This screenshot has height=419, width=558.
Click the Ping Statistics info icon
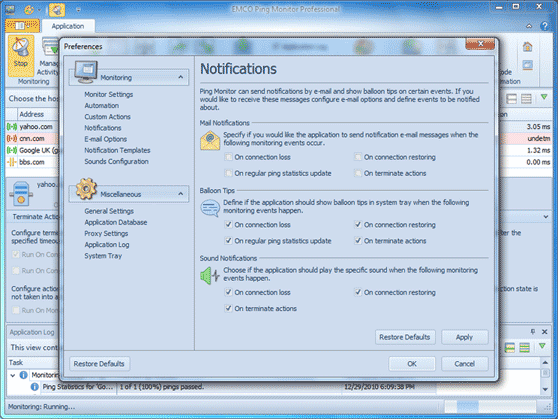coord(35,387)
